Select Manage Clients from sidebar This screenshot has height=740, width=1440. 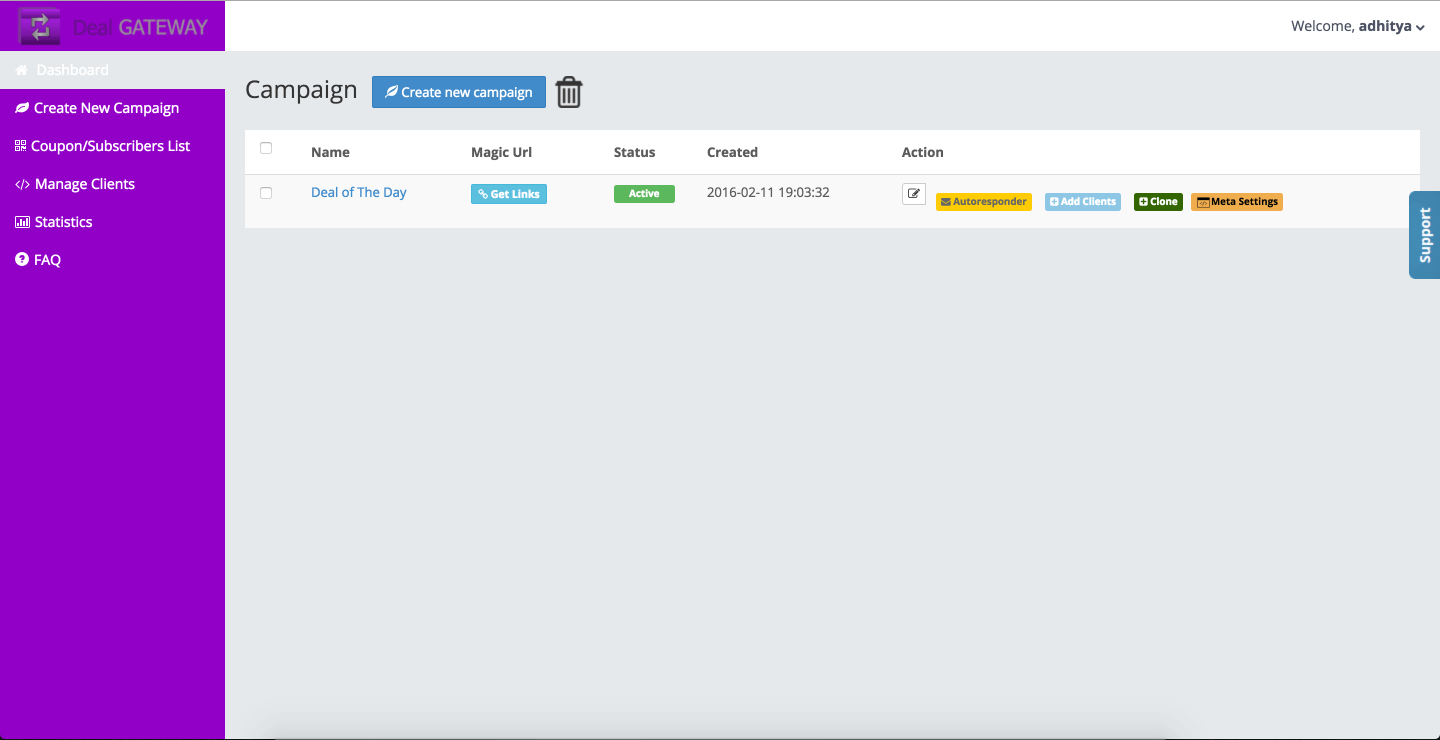84,184
